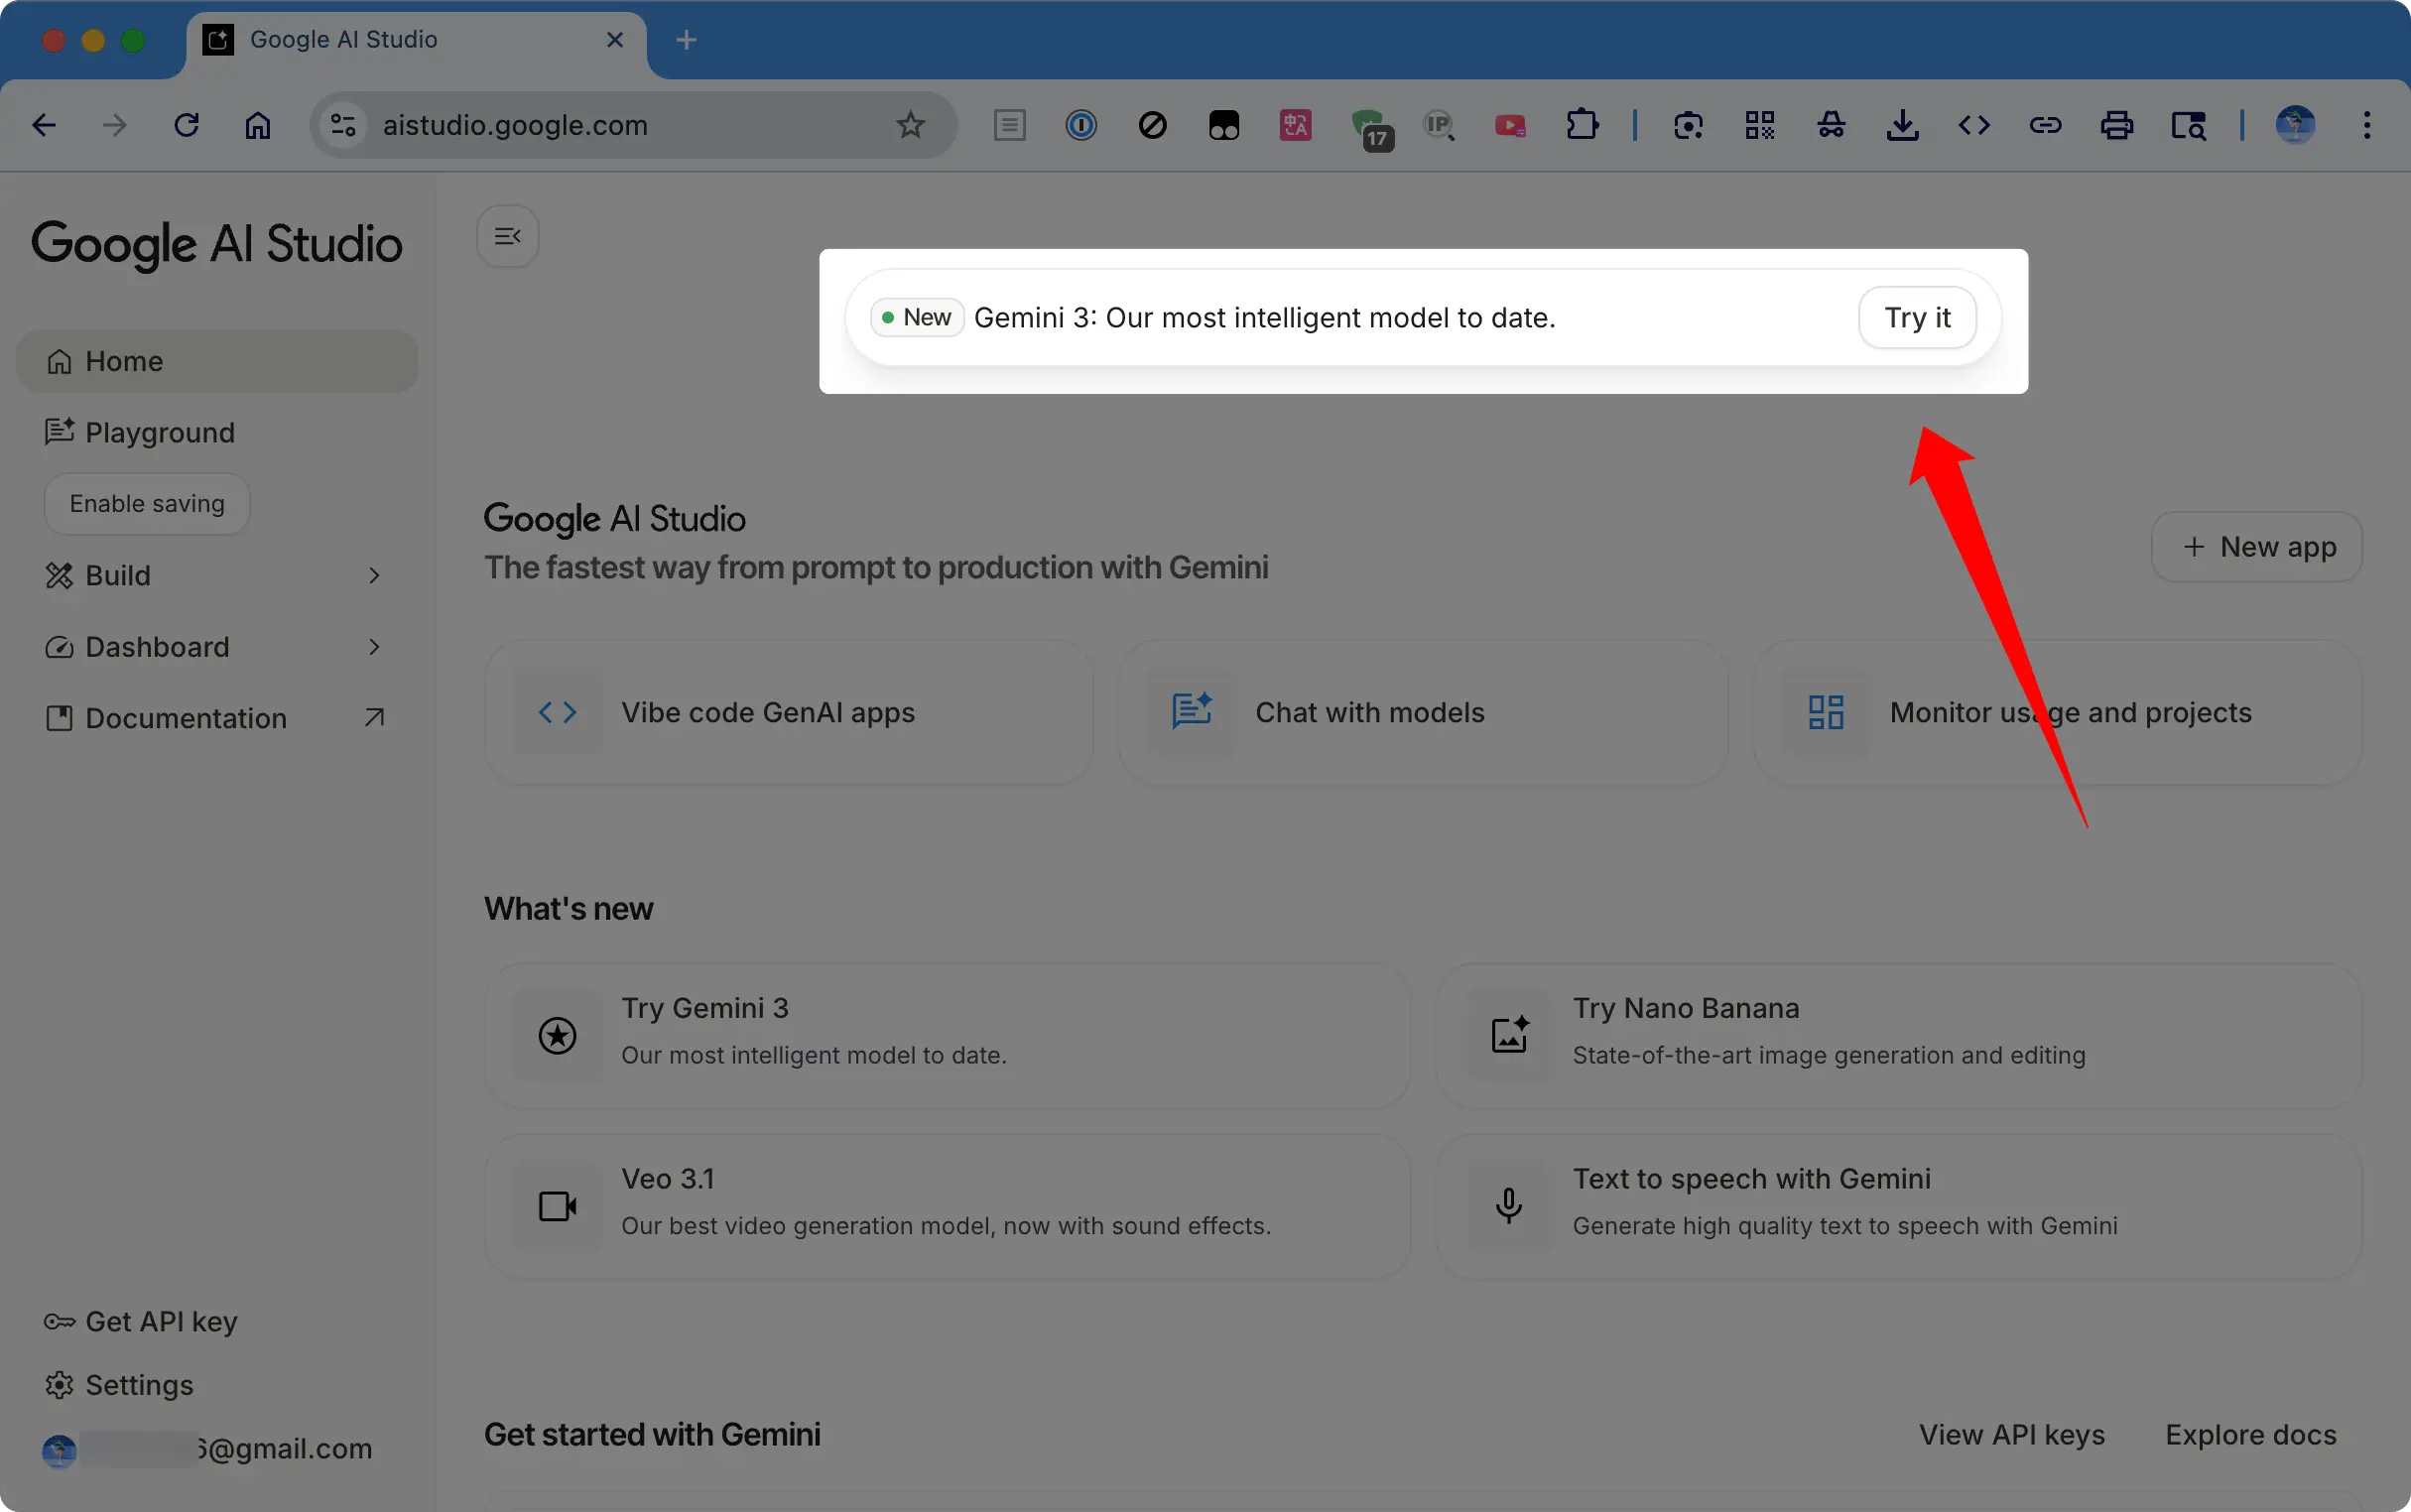Go to Playground in the sidebar
Screen dimensions: 2411x1512
160,433
